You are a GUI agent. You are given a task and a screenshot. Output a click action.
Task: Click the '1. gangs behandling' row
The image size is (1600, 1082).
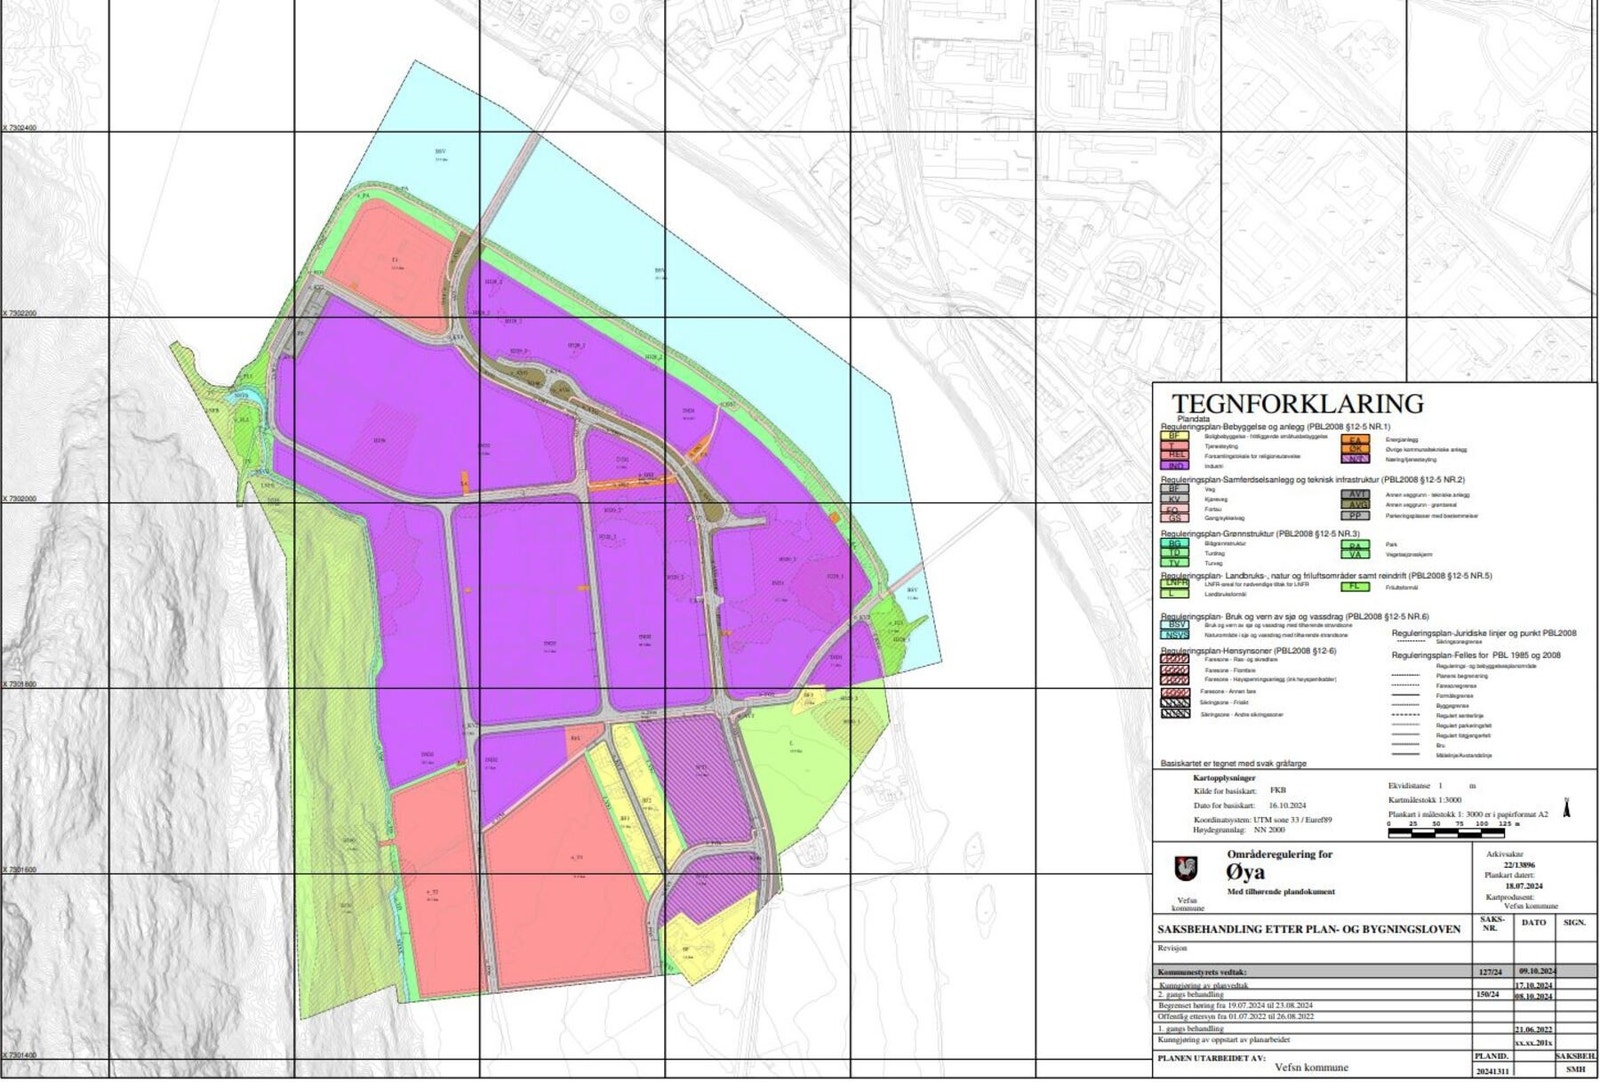(1374, 1028)
